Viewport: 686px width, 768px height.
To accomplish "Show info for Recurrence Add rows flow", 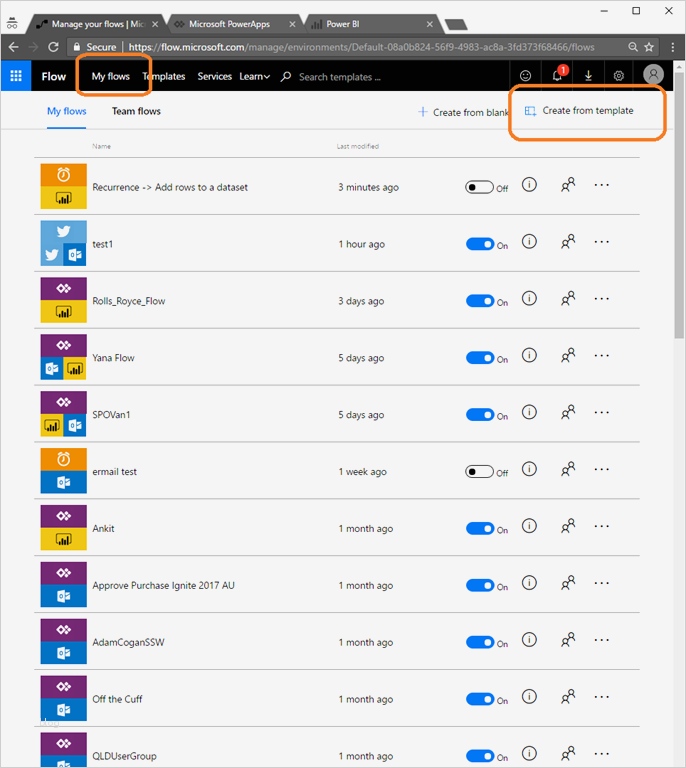I will coord(529,185).
